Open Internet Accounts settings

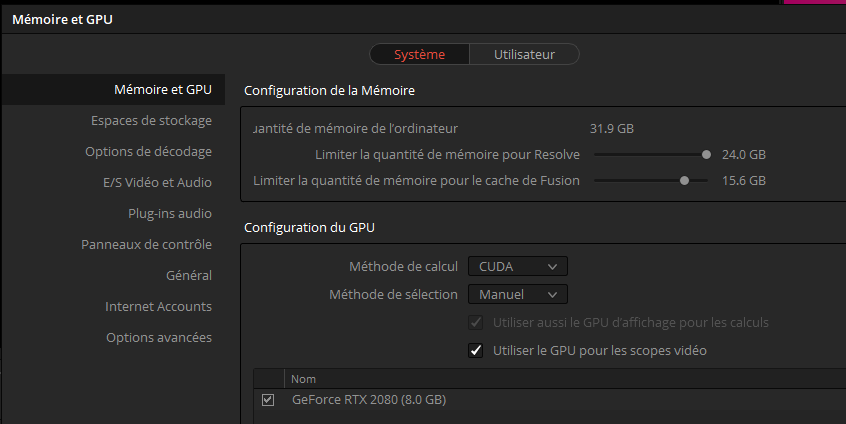(x=158, y=306)
